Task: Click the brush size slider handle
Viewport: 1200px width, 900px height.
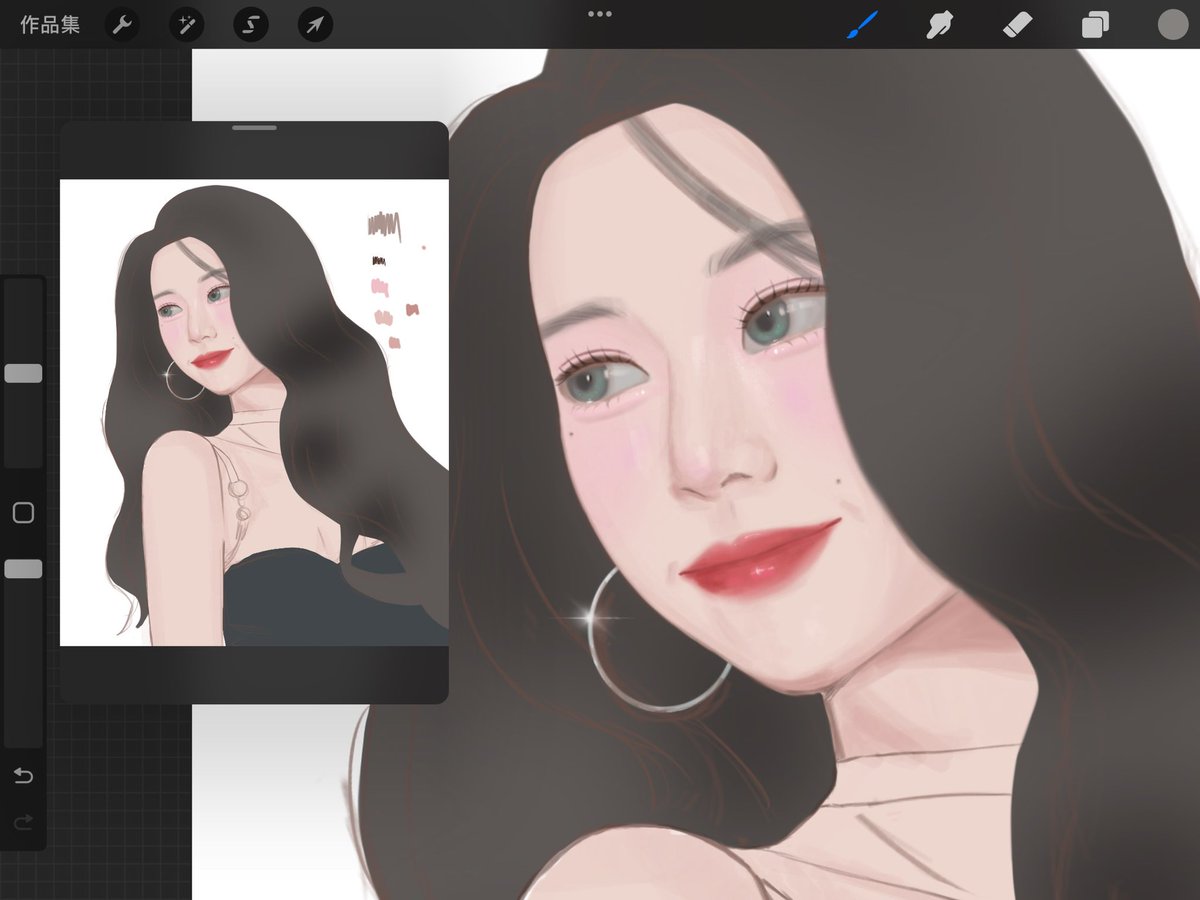Action: point(23,373)
